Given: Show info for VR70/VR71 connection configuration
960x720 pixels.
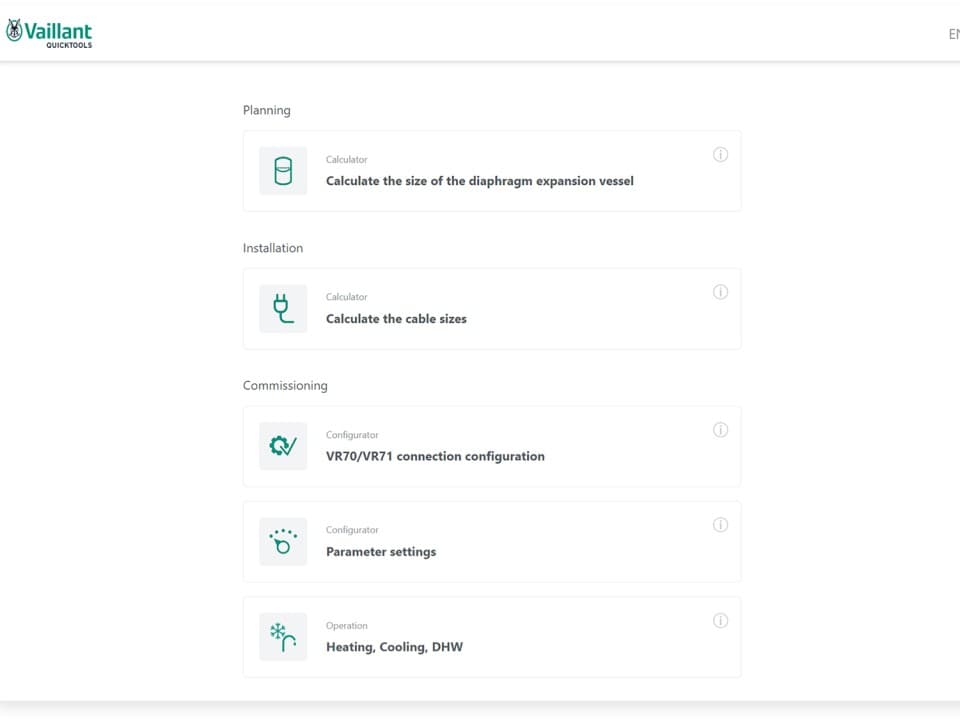Looking at the screenshot, I should point(720,430).
